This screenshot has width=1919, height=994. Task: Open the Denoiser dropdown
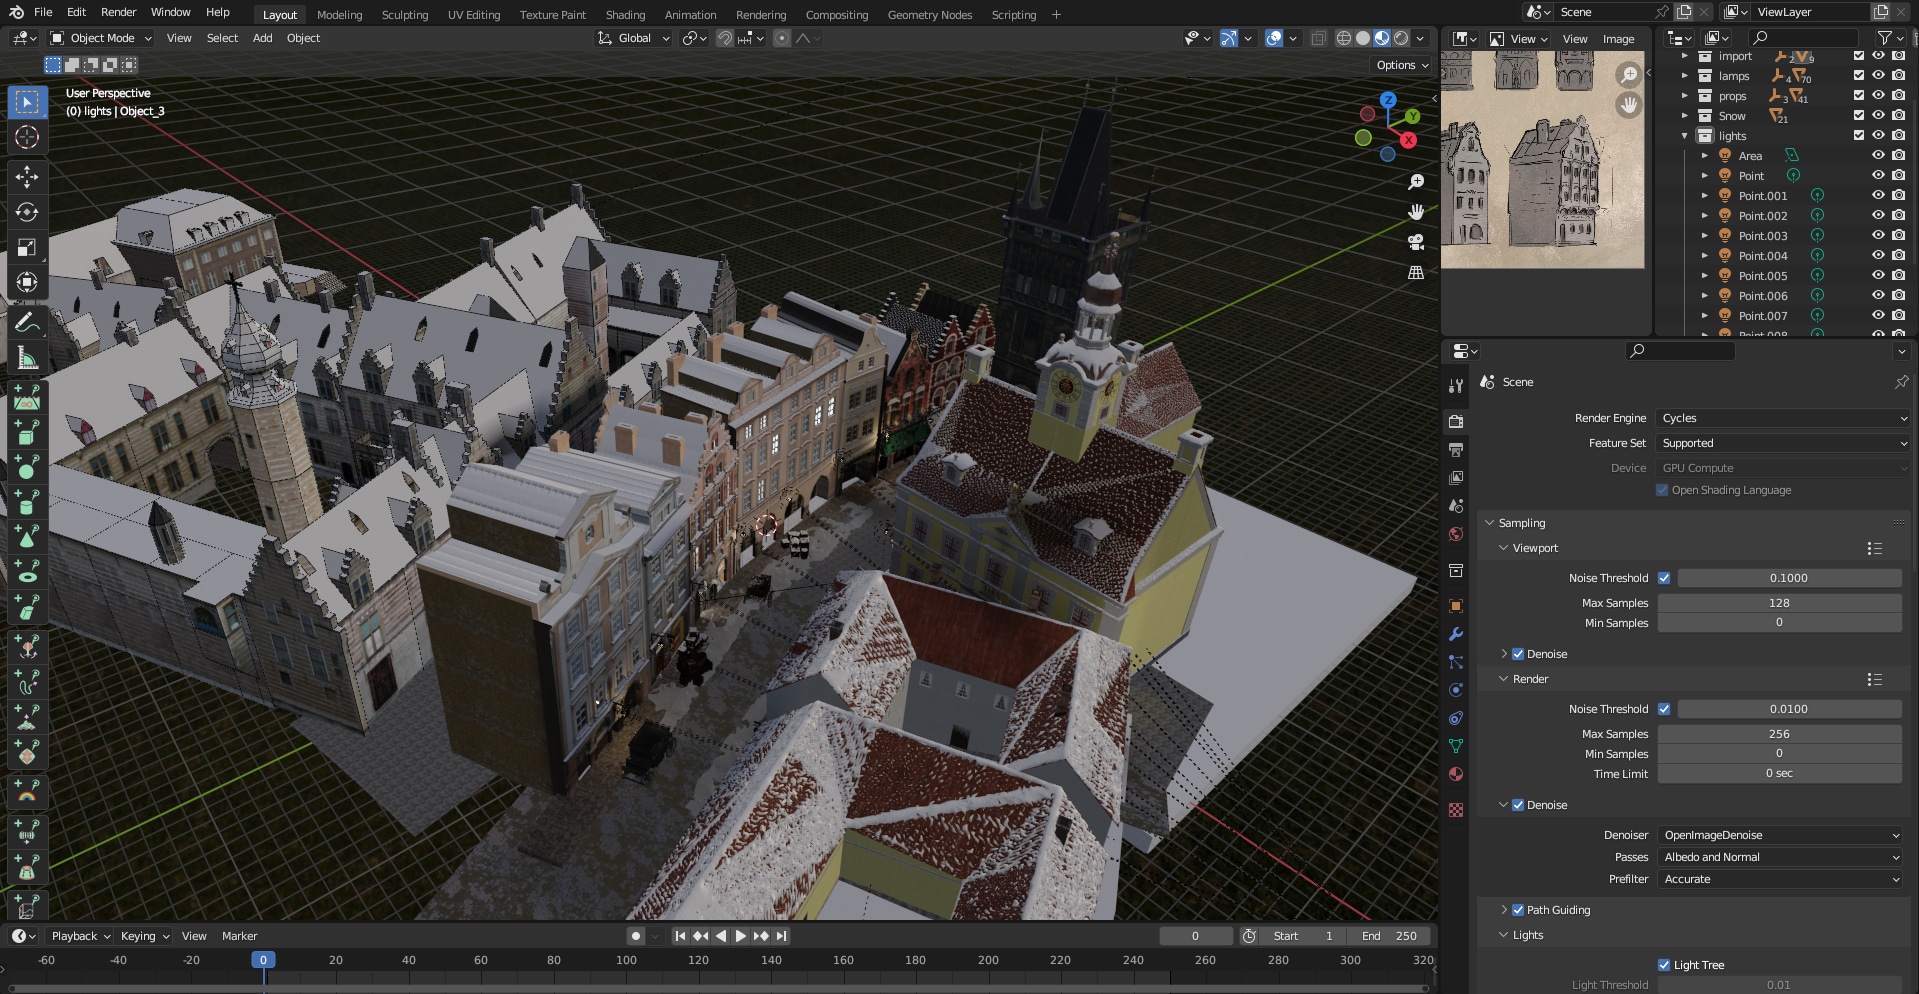[1780, 835]
